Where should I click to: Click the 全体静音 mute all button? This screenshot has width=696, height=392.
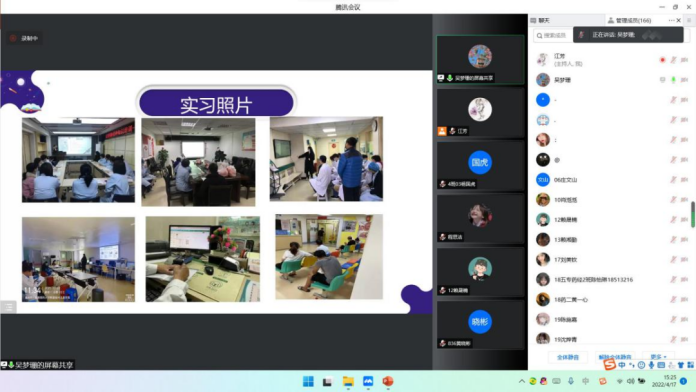[x=567, y=357]
